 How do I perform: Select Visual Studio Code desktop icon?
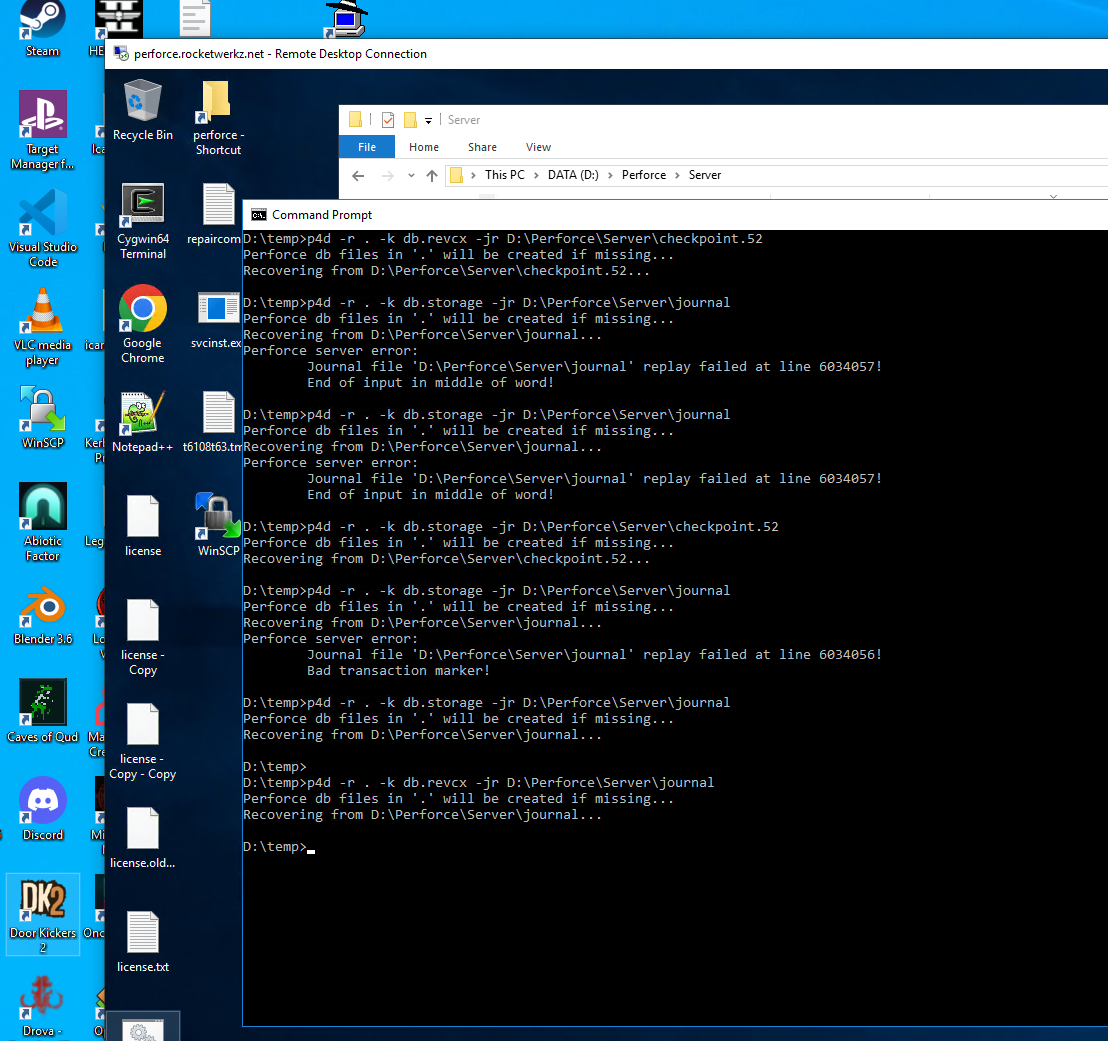click(x=42, y=213)
